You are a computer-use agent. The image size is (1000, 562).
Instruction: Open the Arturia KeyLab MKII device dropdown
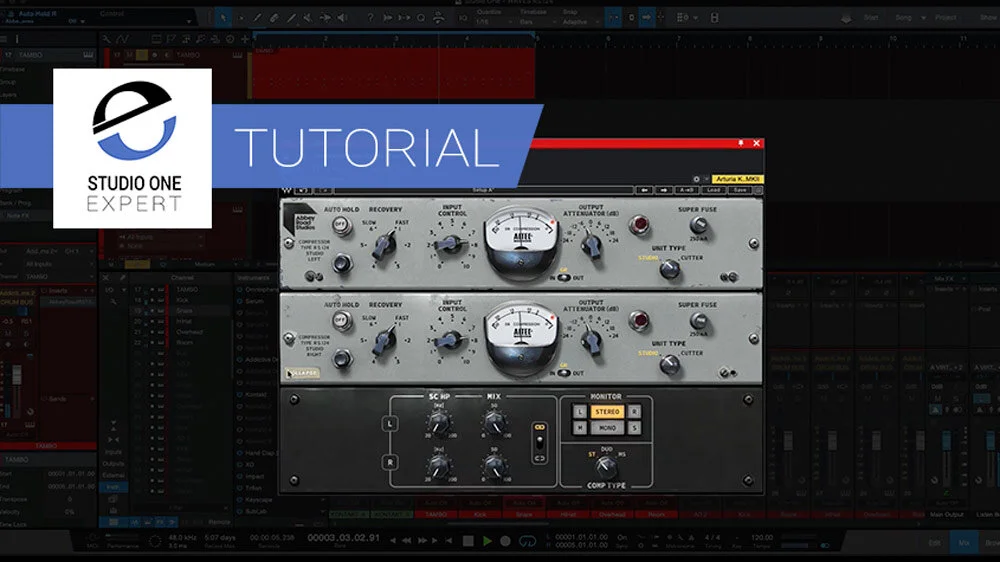pos(737,179)
